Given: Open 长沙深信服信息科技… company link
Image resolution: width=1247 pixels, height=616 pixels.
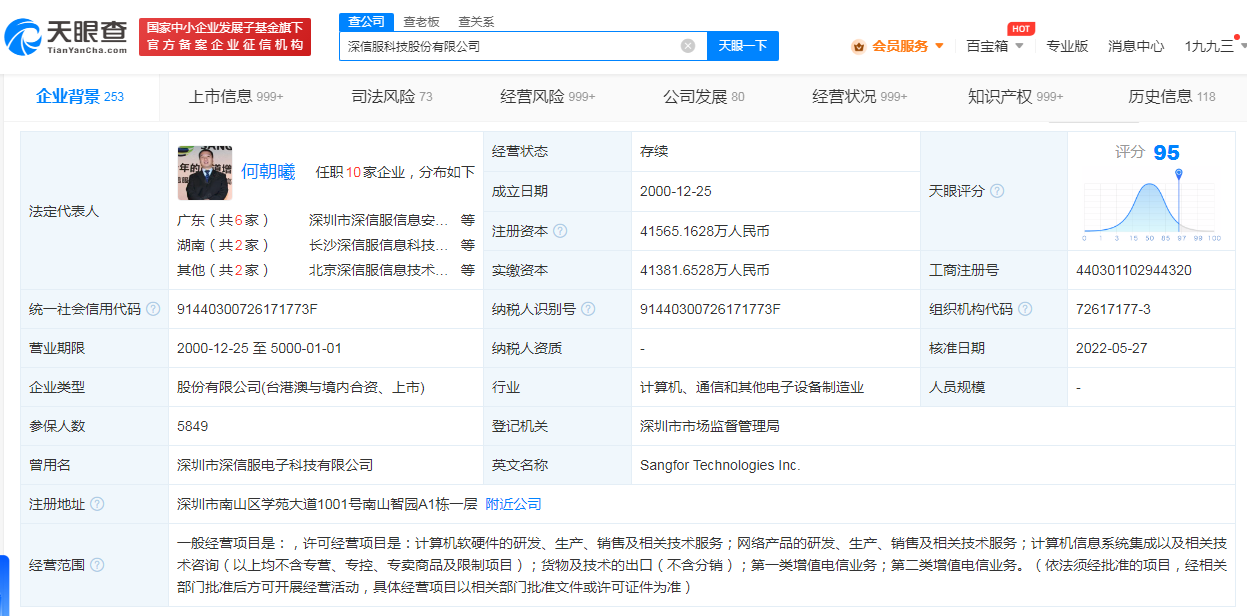Looking at the screenshot, I should [x=379, y=245].
